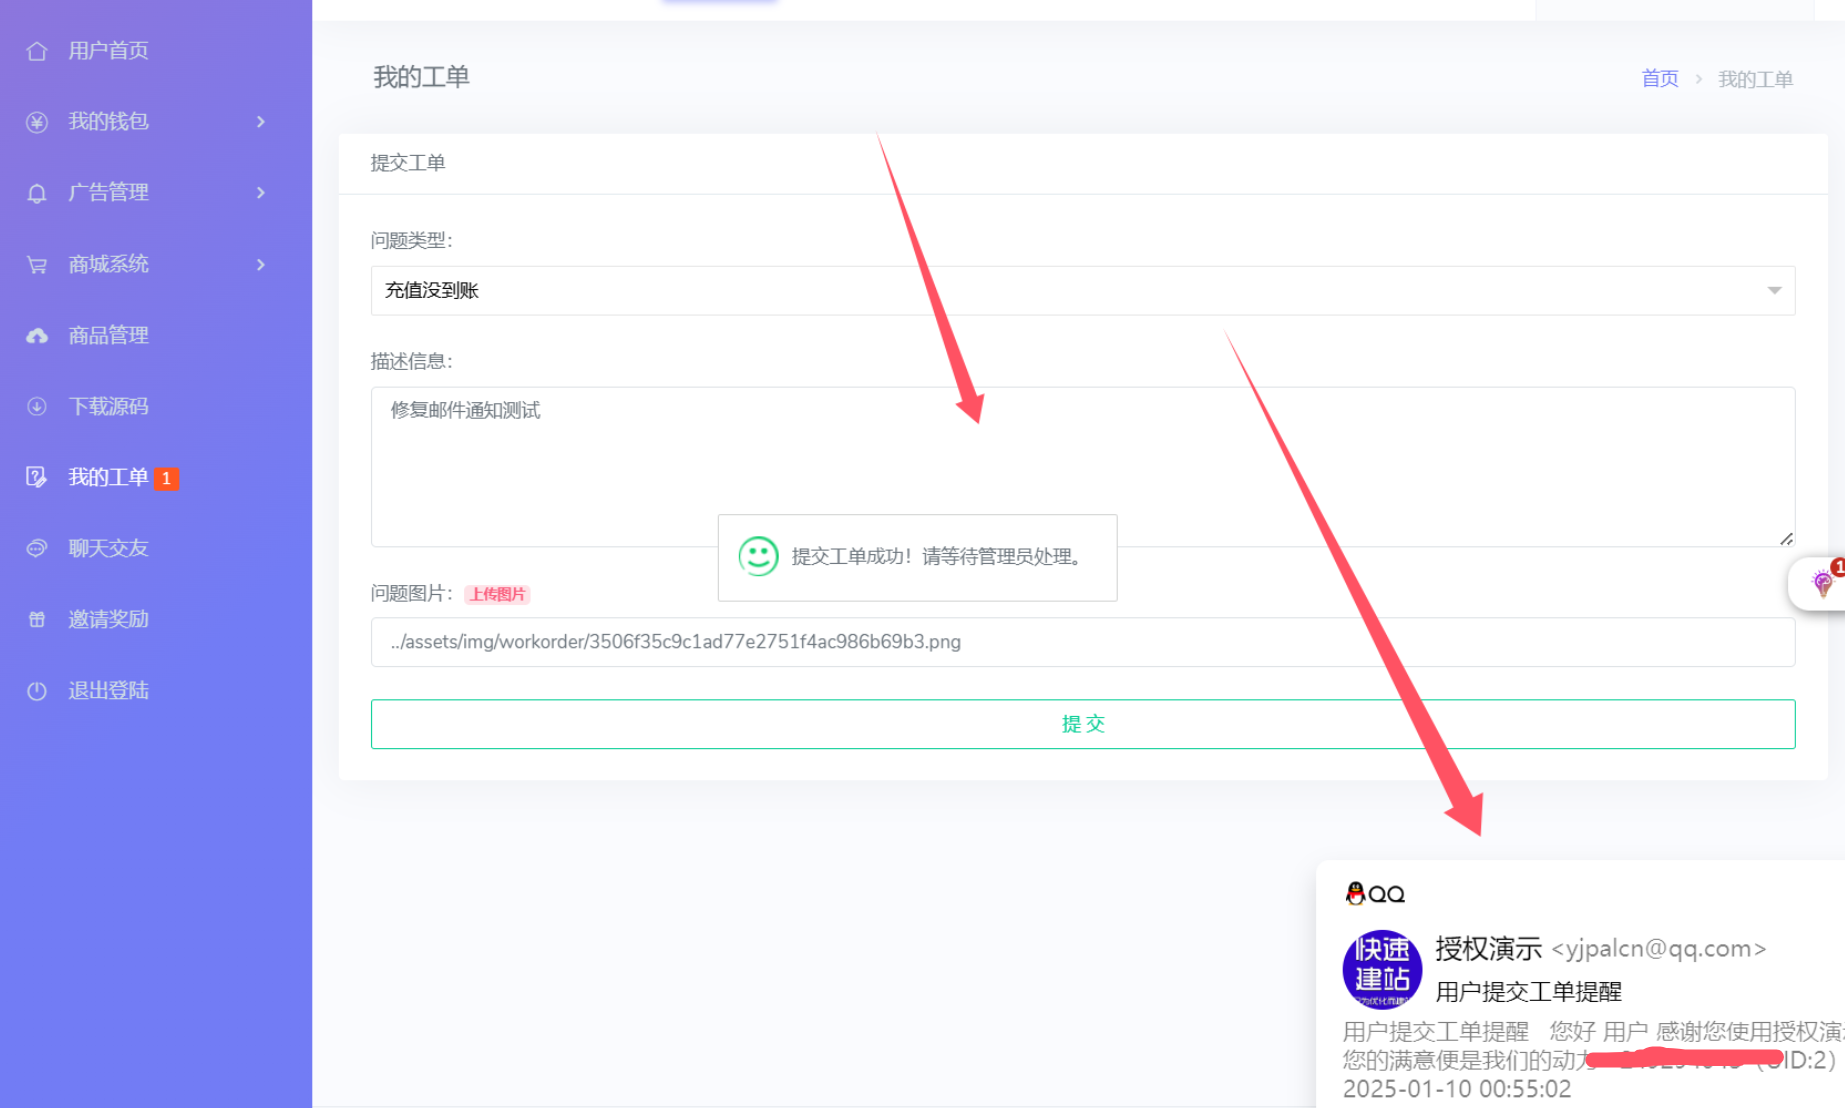This screenshot has height=1108, width=1845.
Task: Expand the 我的钱包 submenu chevron
Action: point(261,122)
